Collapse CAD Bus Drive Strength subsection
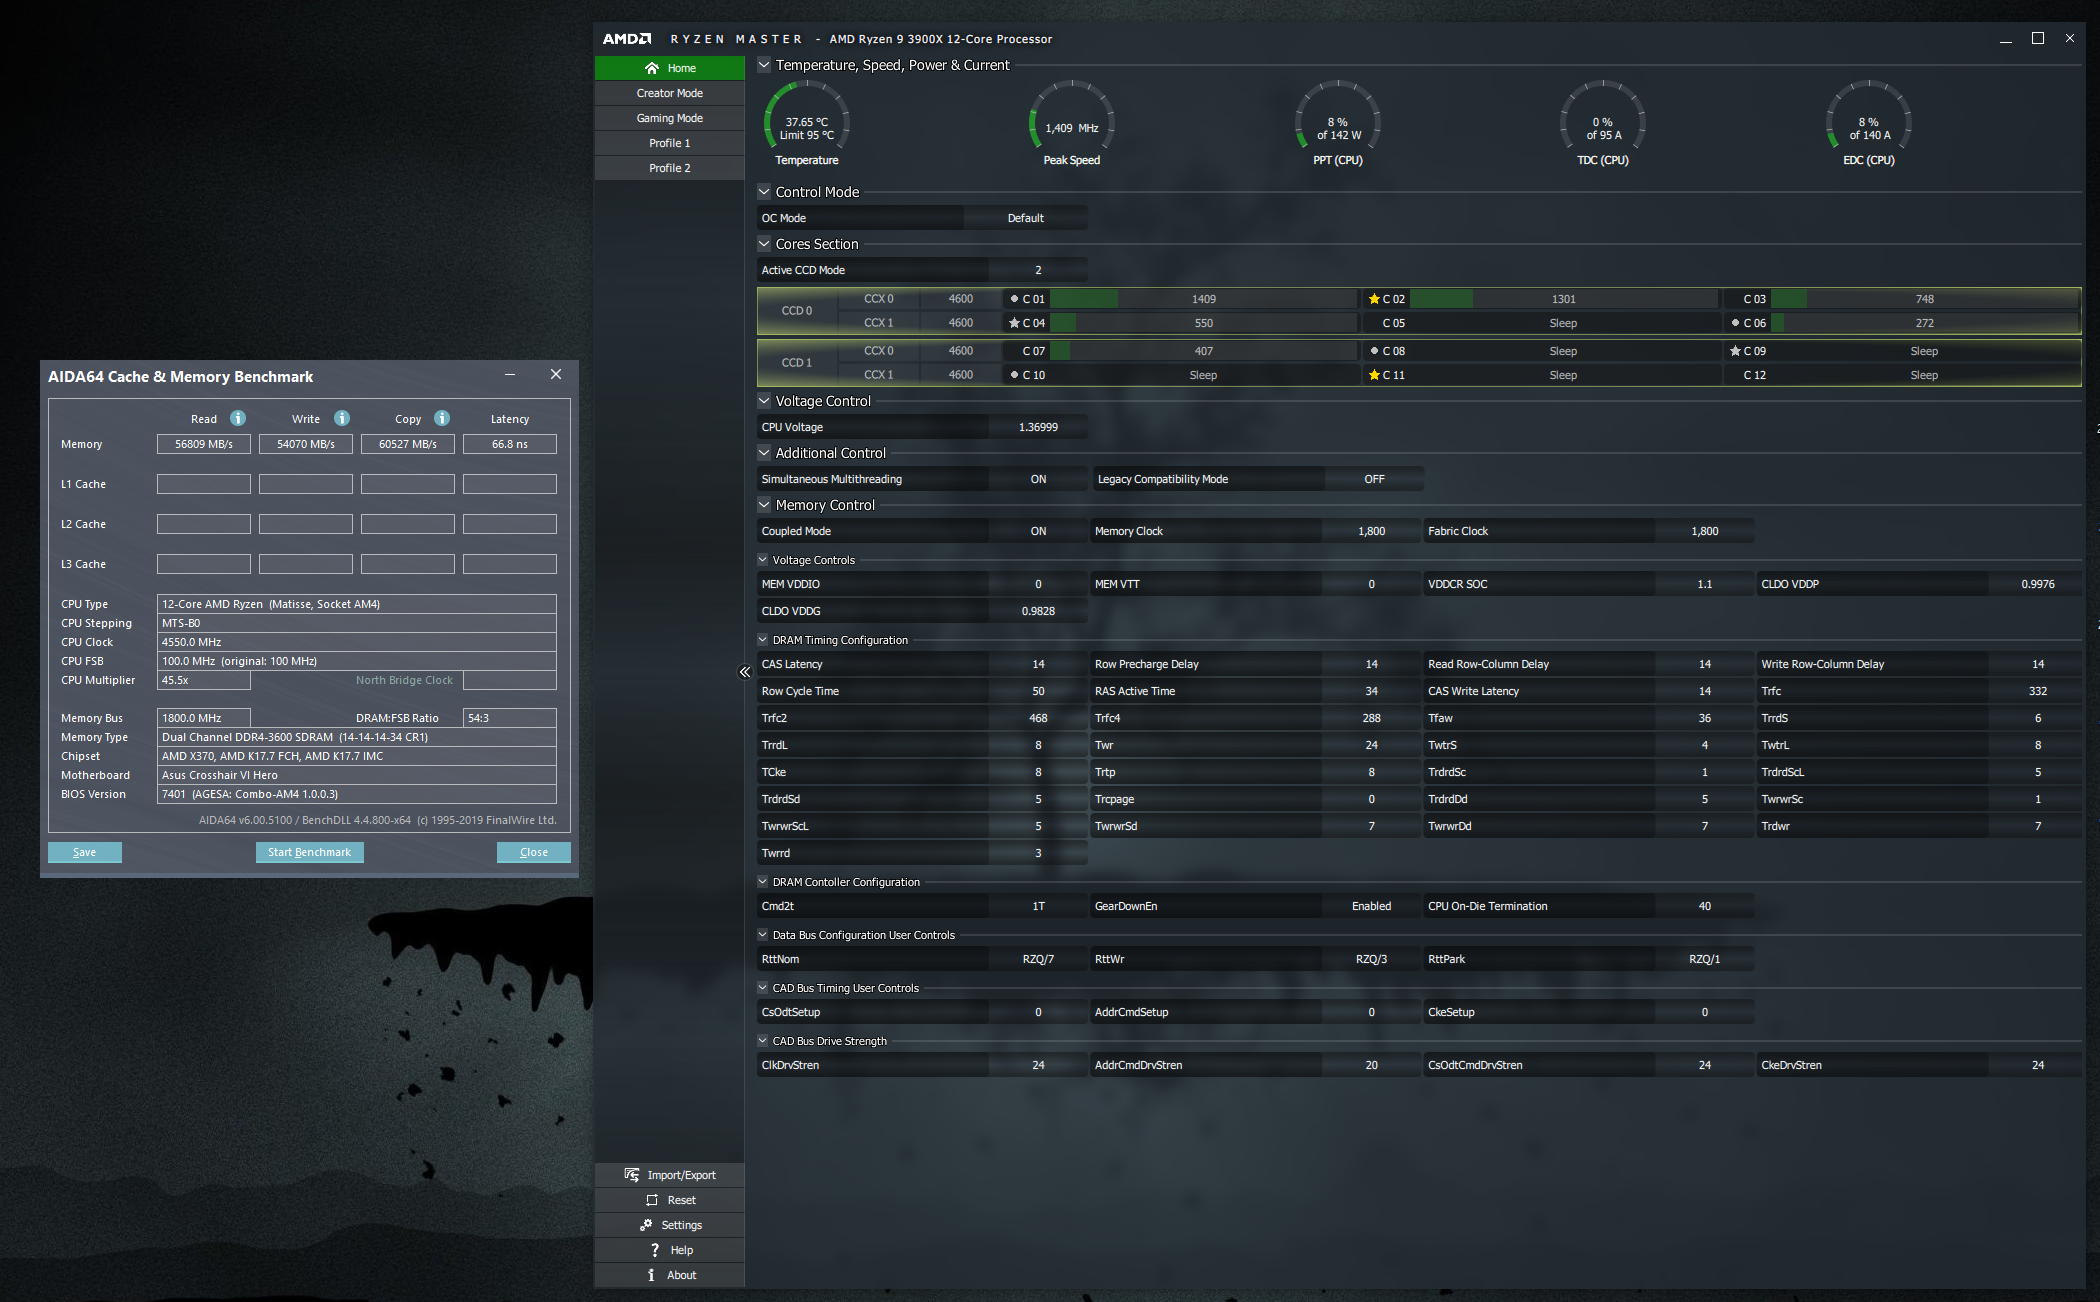Screen dimensions: 2100x1302 click(x=763, y=1041)
